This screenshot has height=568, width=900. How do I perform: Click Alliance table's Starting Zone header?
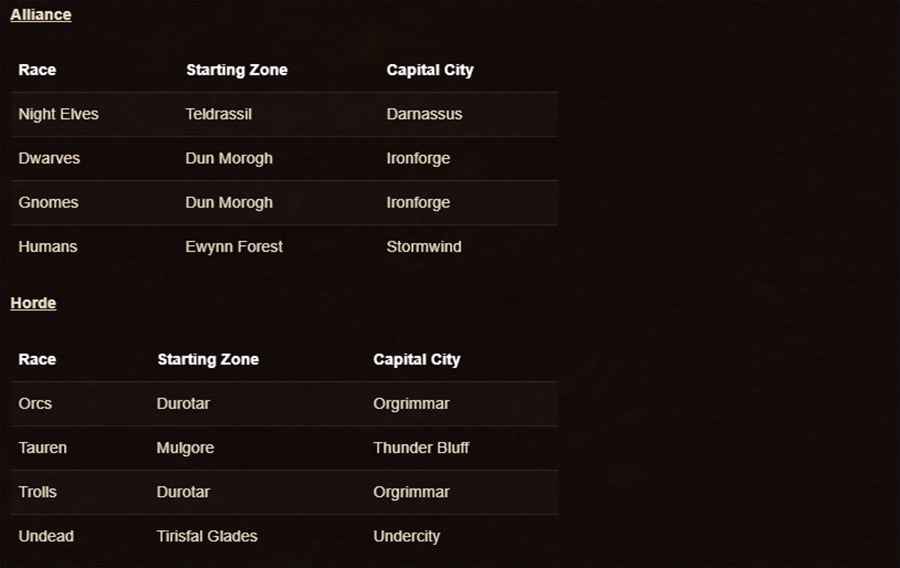click(236, 70)
